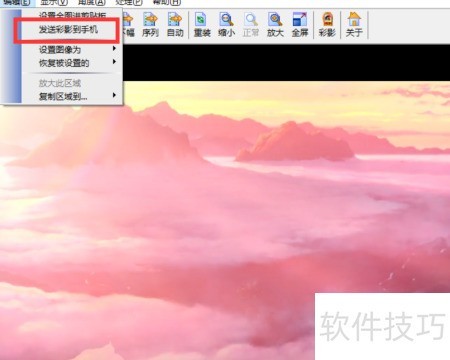
Task: Open the 处理(P) menu
Action: pos(129,3)
